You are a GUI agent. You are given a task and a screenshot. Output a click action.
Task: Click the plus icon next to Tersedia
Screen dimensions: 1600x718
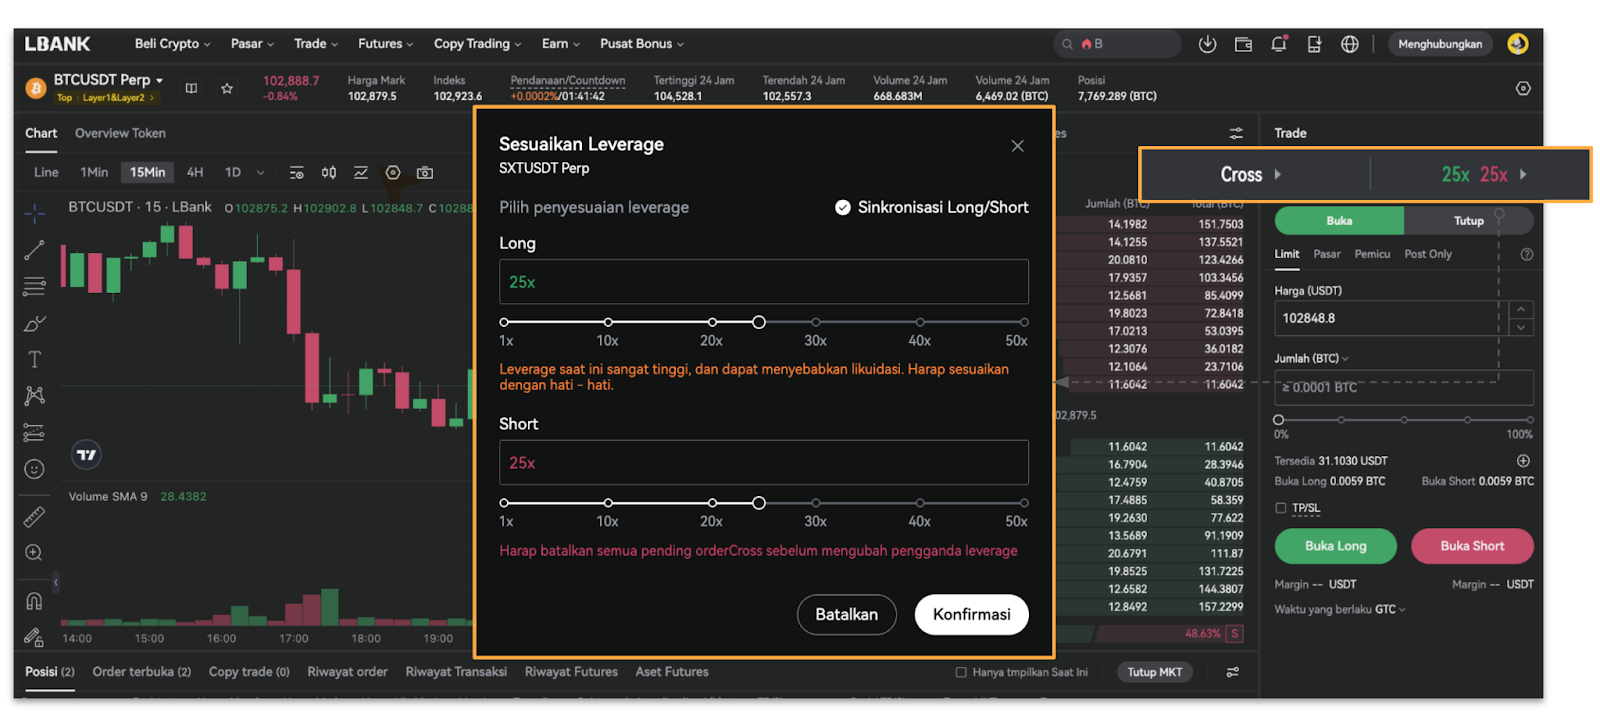(x=1523, y=461)
